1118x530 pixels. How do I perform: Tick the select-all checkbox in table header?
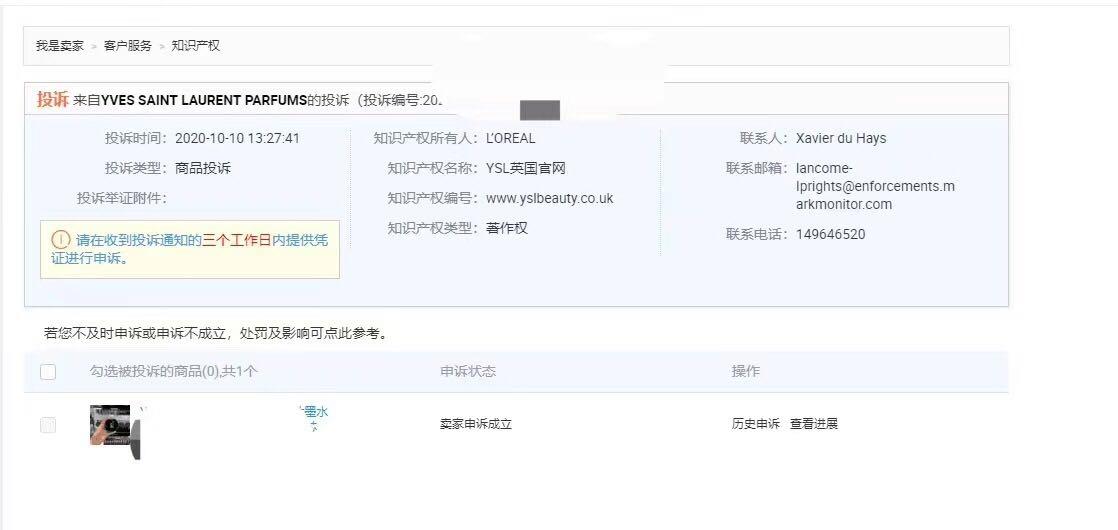pyautogui.click(x=48, y=372)
